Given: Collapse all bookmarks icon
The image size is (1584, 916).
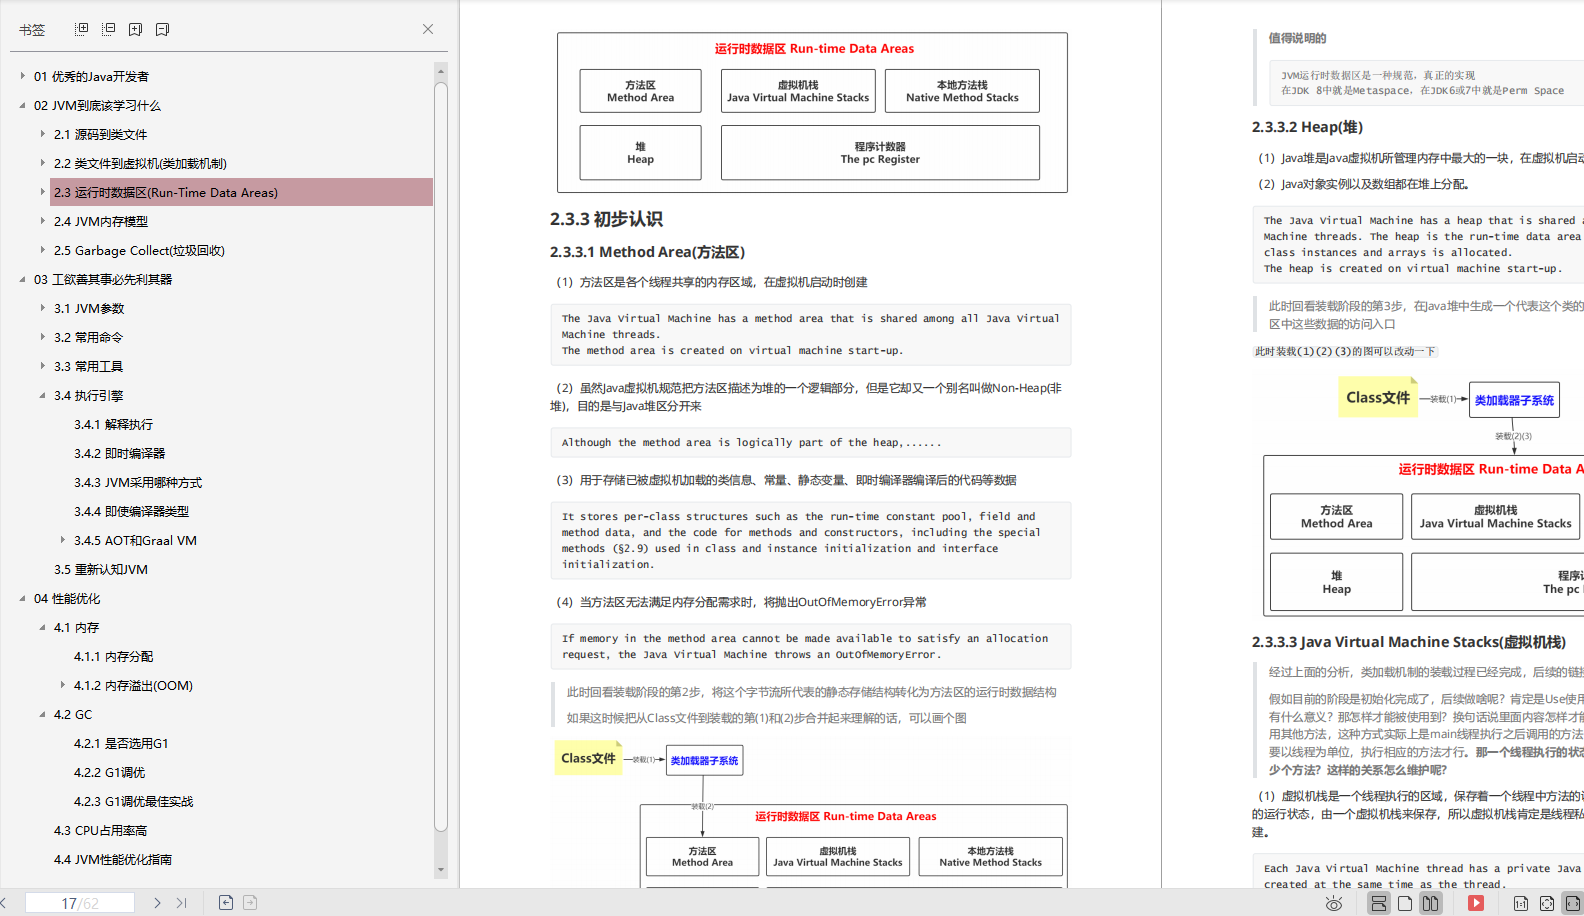Looking at the screenshot, I should (109, 29).
